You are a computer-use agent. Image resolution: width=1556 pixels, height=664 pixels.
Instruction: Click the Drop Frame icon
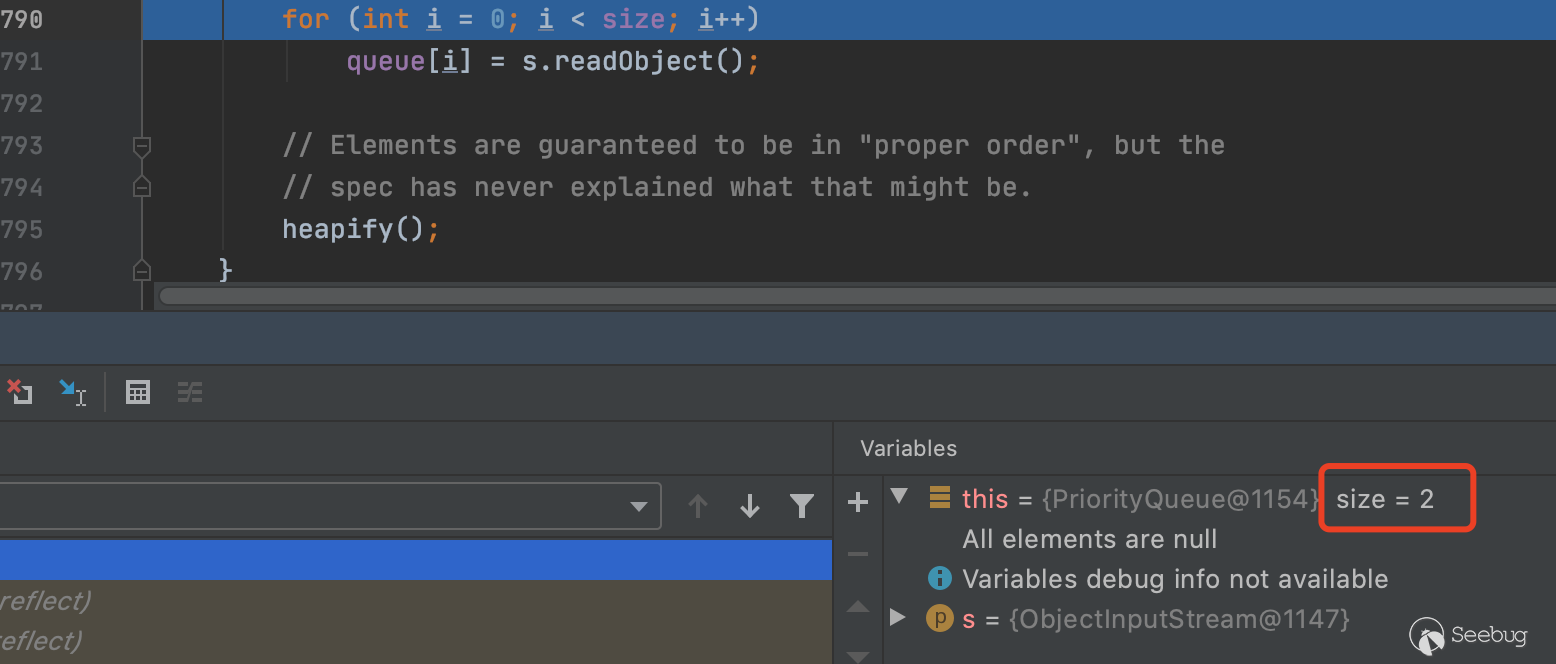click(x=18, y=392)
